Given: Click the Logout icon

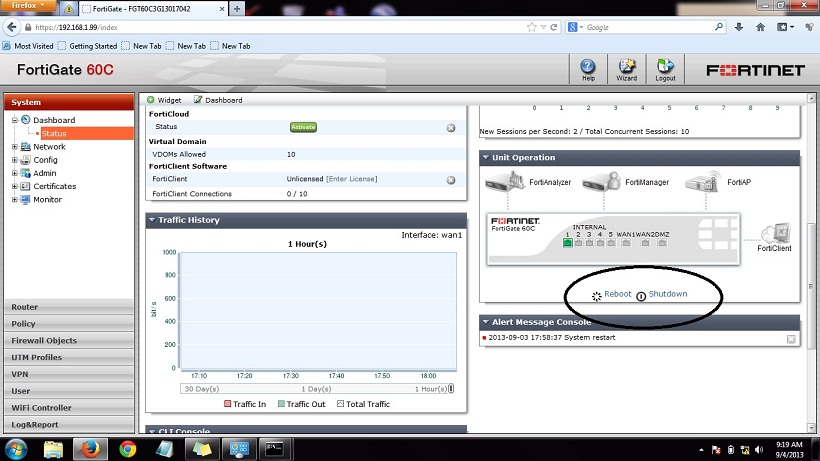Looking at the screenshot, I should pyautogui.click(x=665, y=70).
